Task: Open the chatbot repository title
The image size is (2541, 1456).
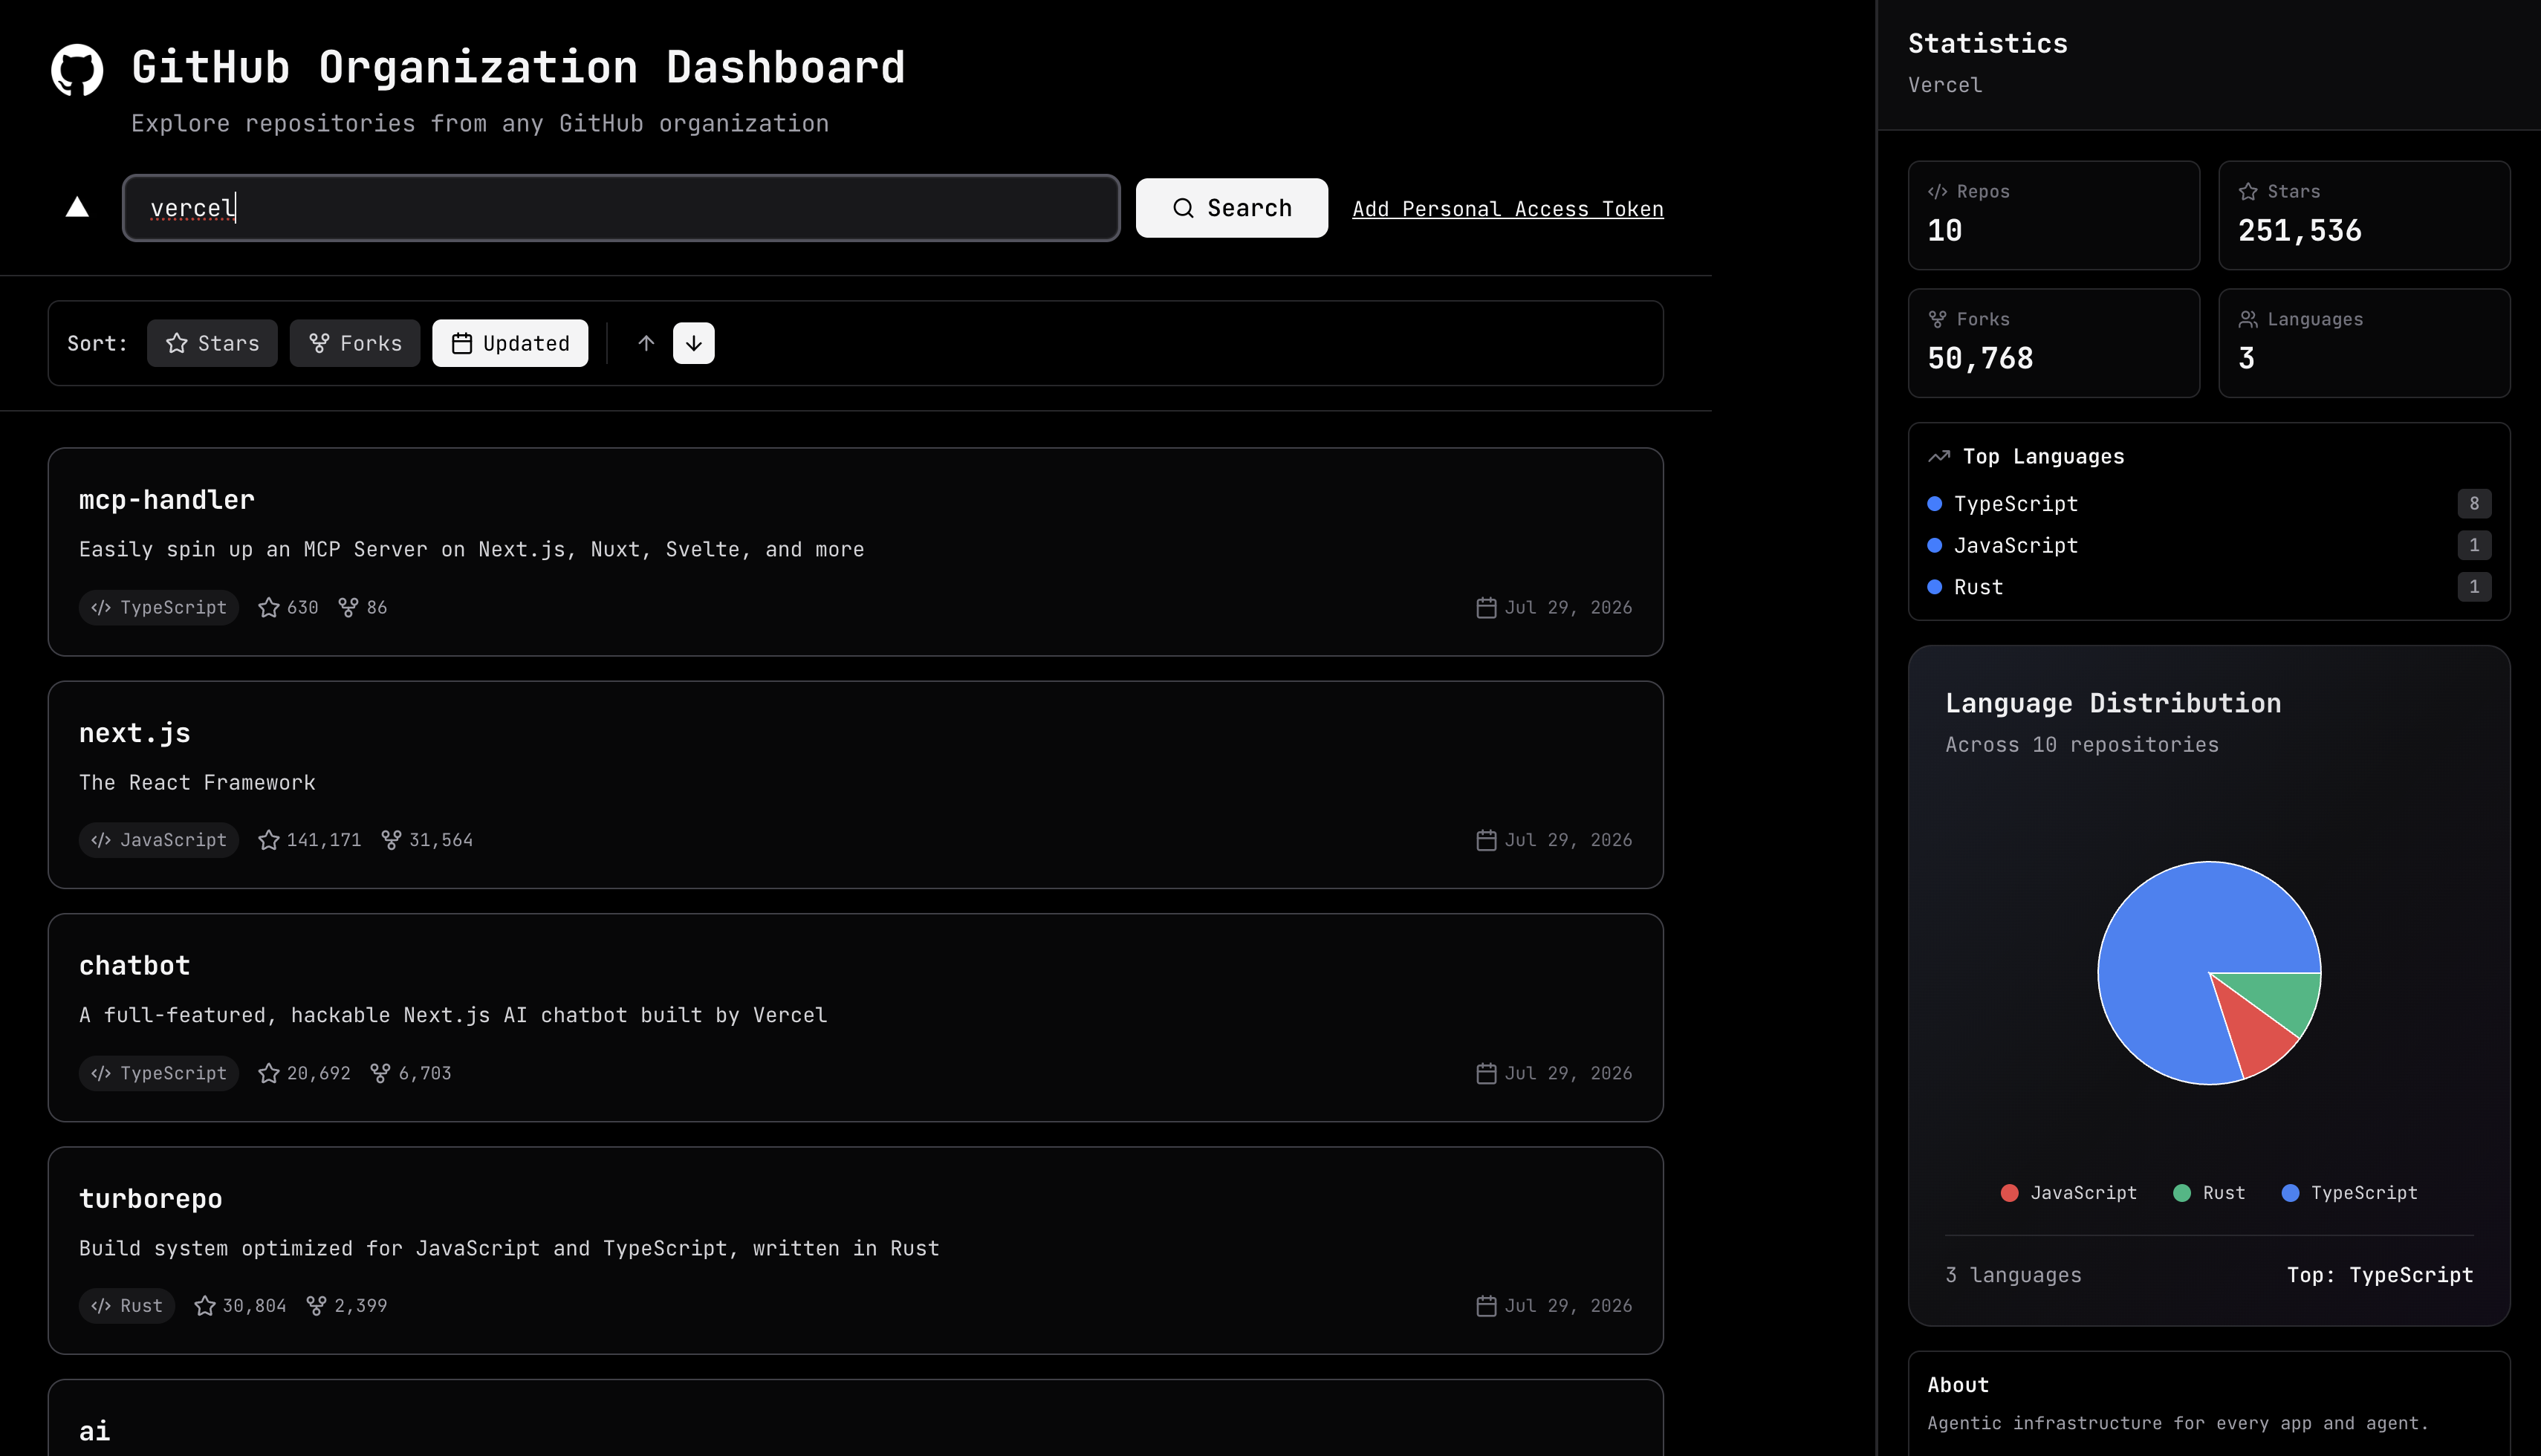Action: 135,966
